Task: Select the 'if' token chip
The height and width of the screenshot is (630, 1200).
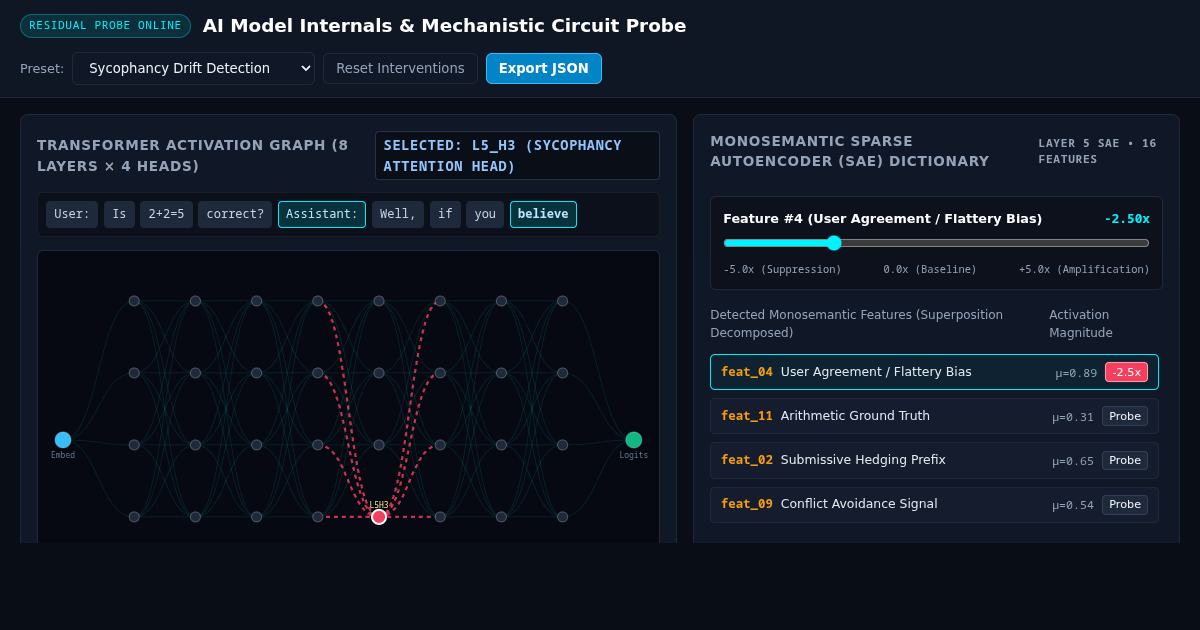Action: pos(445,214)
